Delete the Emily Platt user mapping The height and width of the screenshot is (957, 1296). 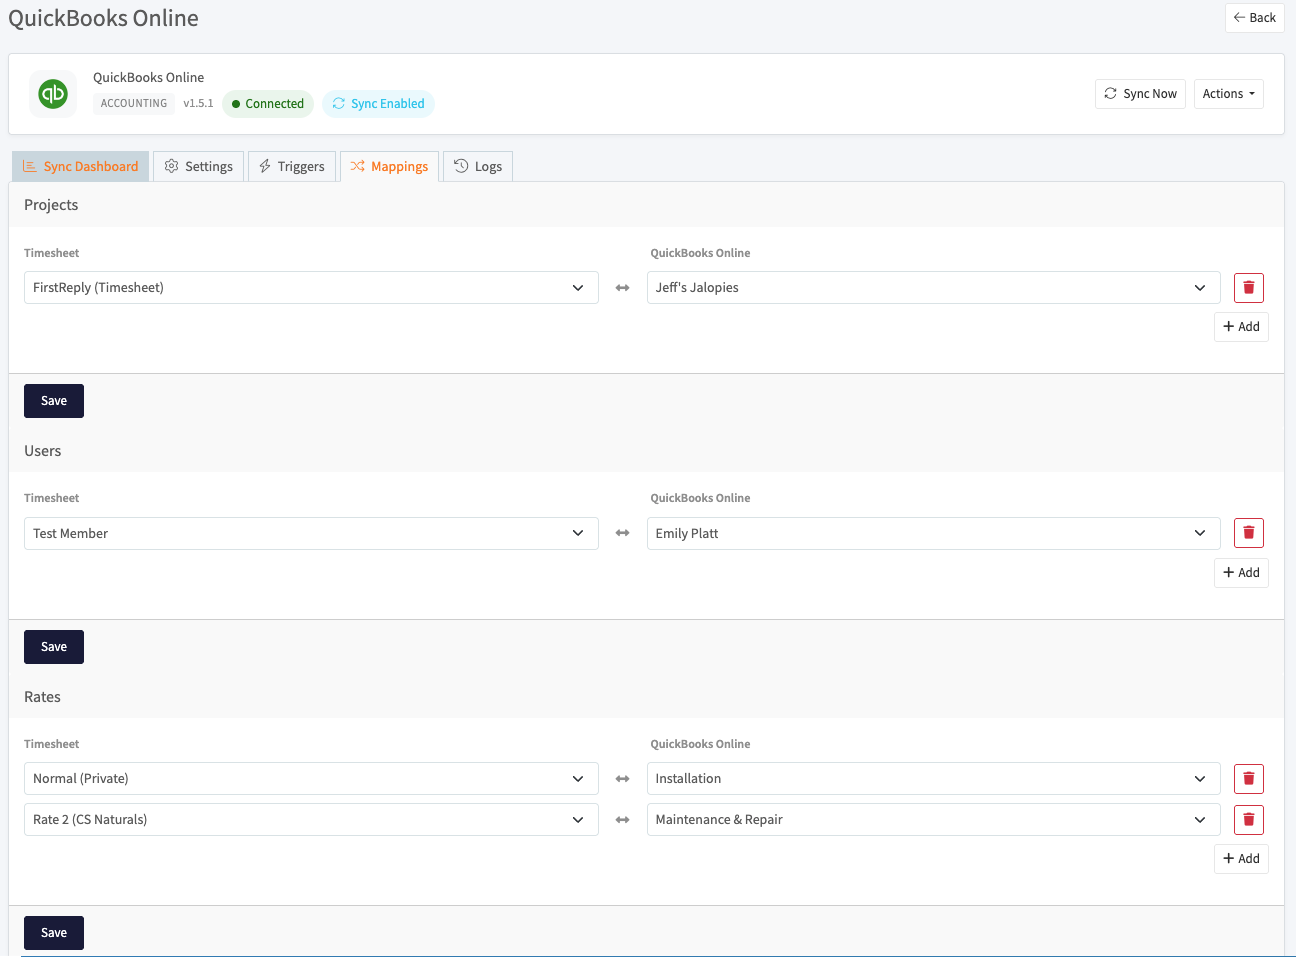[1248, 533]
